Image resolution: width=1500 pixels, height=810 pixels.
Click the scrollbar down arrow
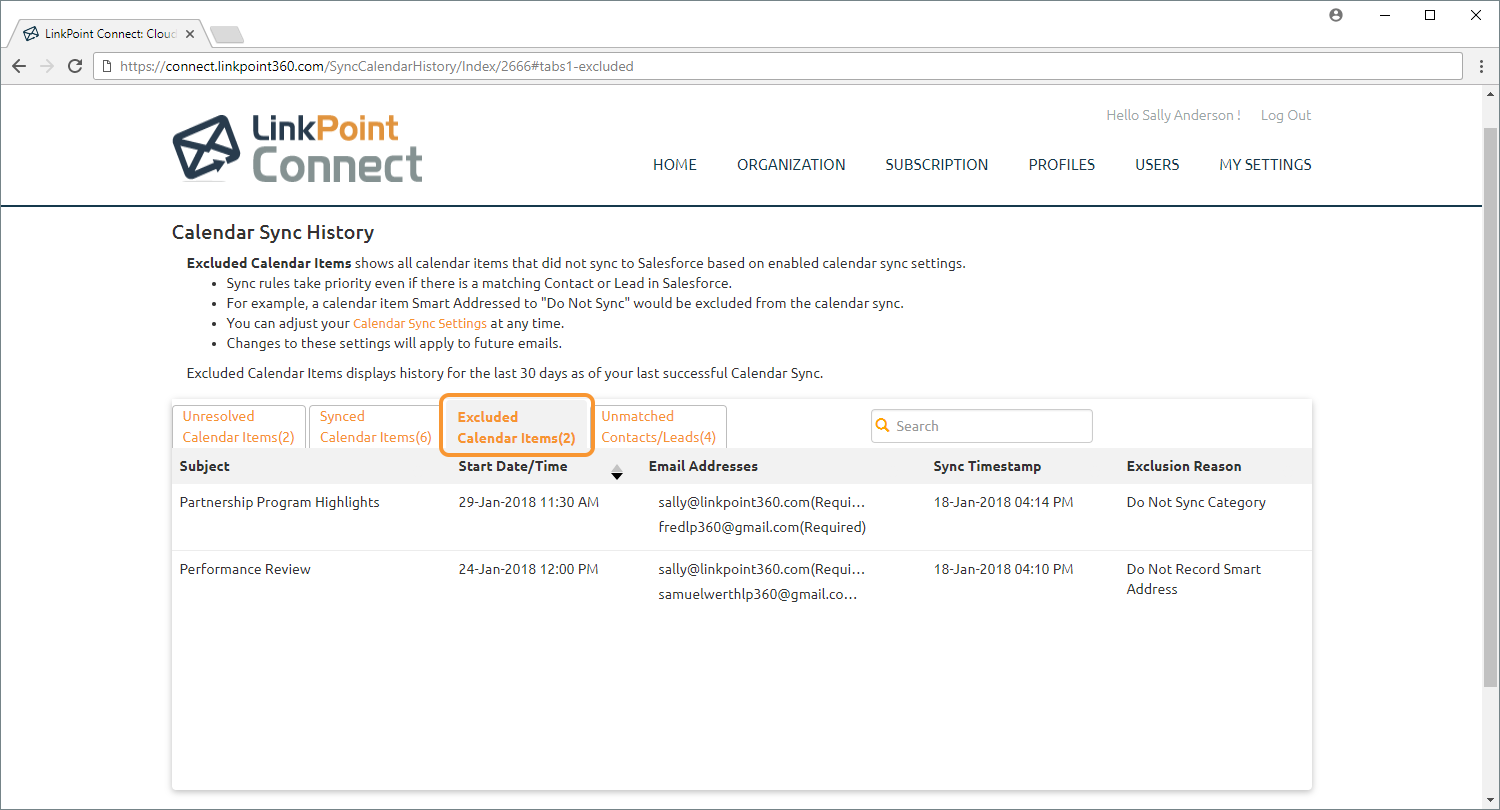(x=1490, y=801)
